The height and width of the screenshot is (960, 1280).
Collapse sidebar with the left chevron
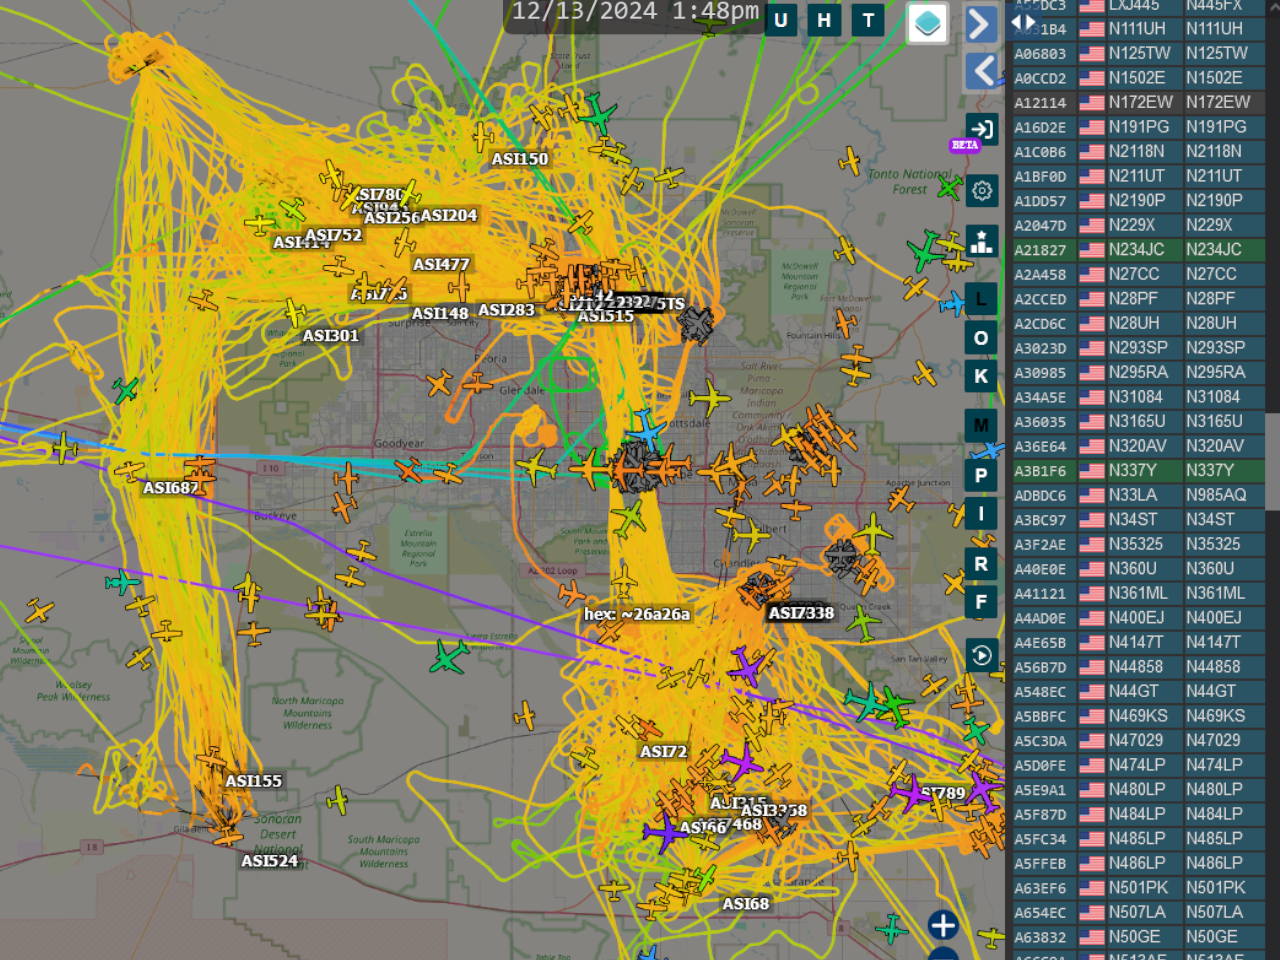982,70
